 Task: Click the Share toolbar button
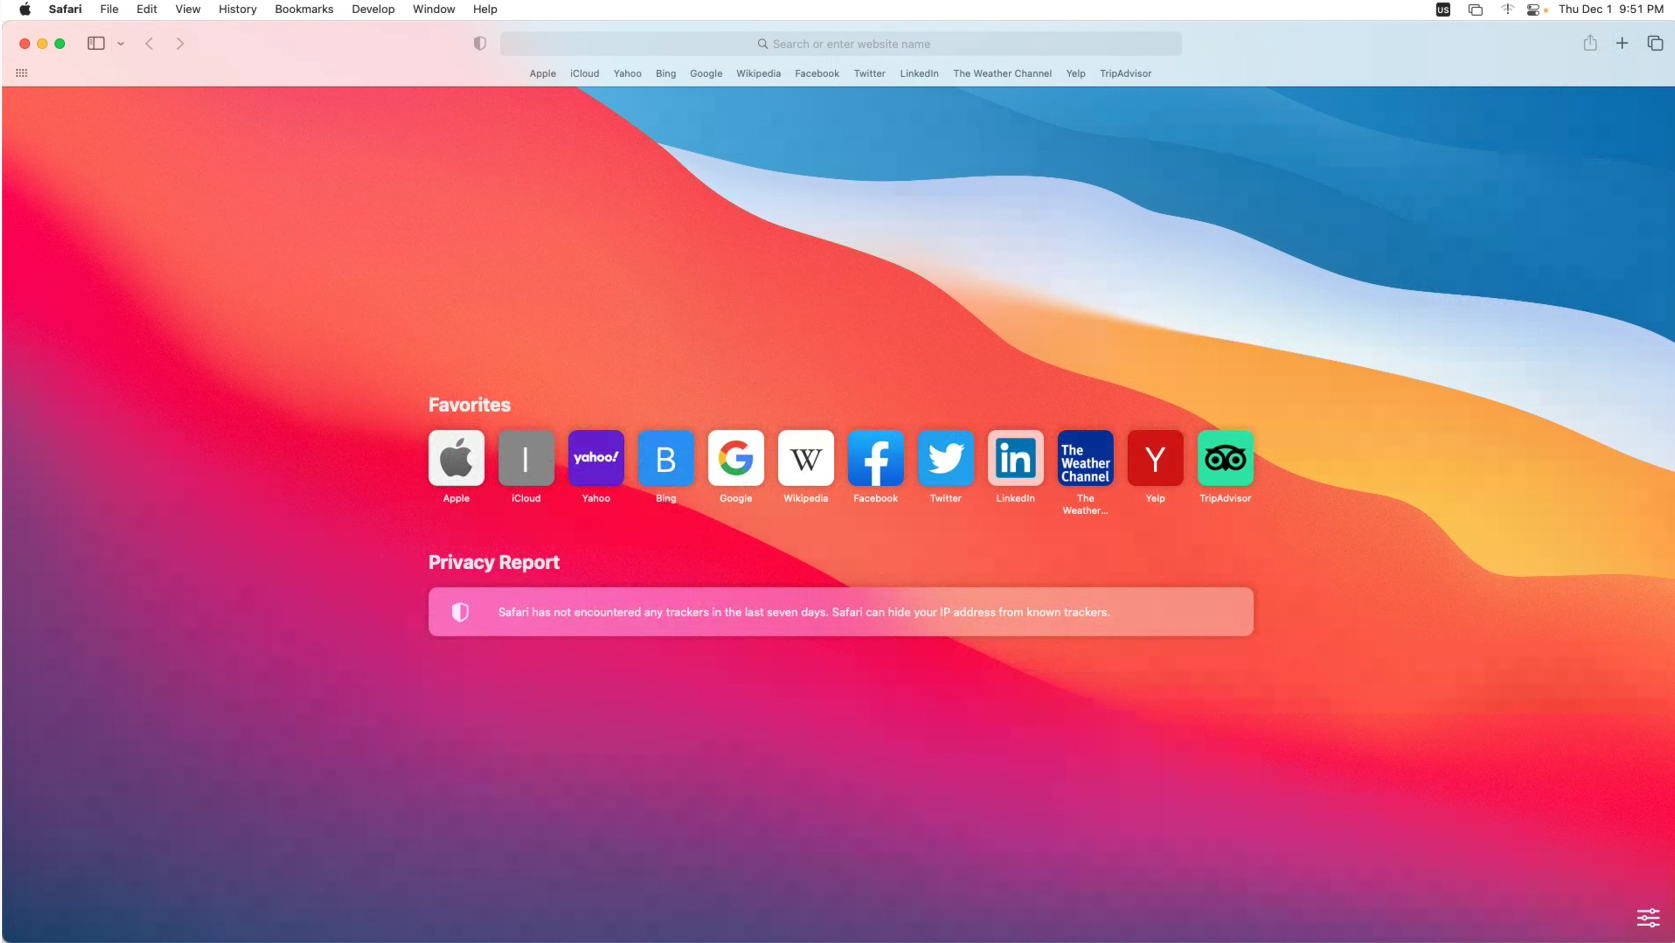1590,43
